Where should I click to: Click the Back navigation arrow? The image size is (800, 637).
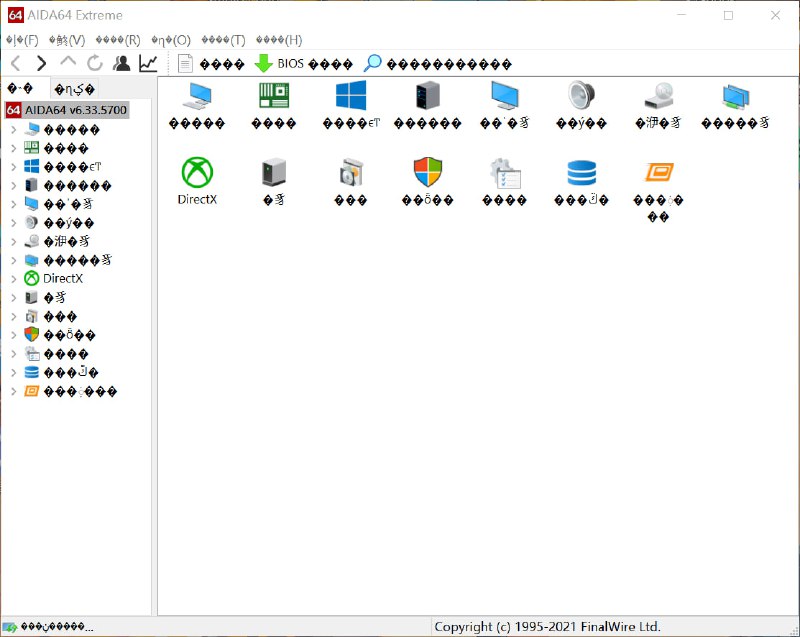coord(15,64)
